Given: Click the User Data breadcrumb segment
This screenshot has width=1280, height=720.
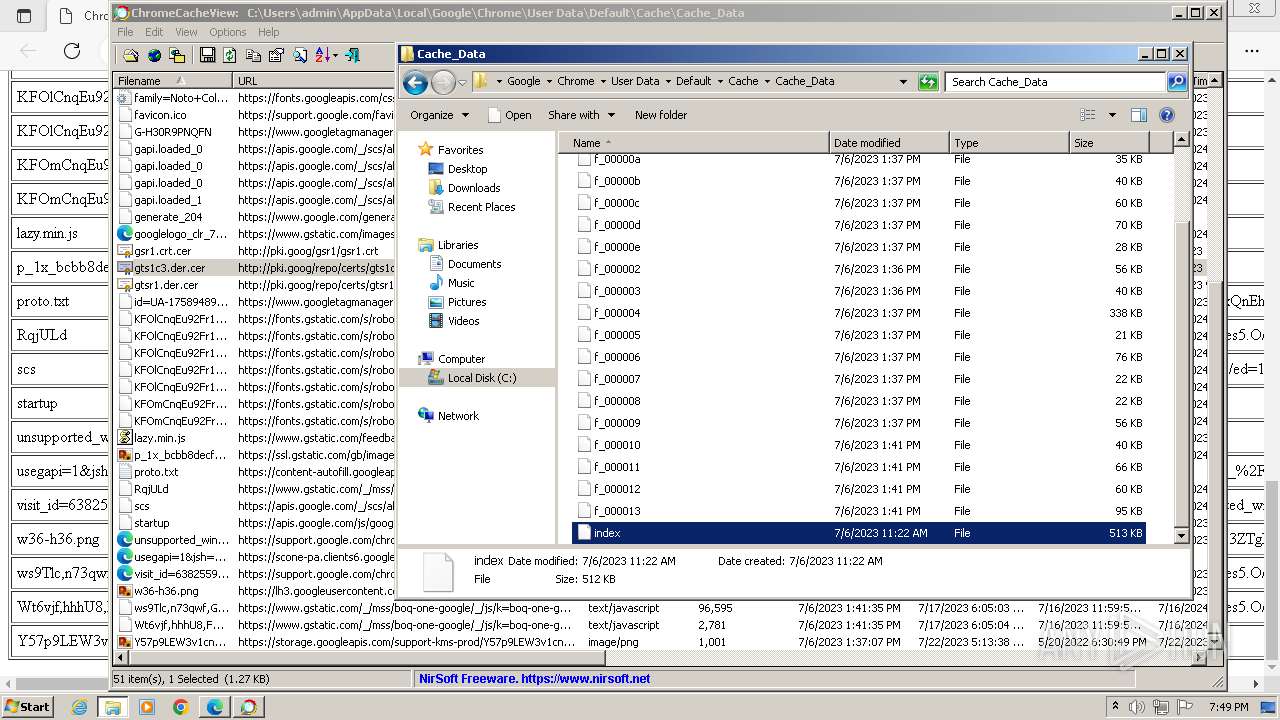Looking at the screenshot, I should pos(635,82).
